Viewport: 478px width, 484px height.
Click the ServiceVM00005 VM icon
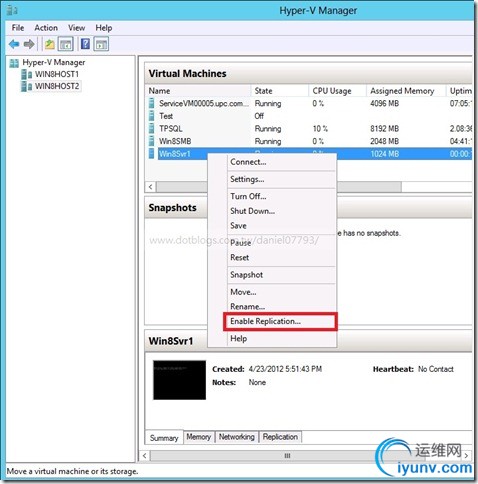[152, 103]
